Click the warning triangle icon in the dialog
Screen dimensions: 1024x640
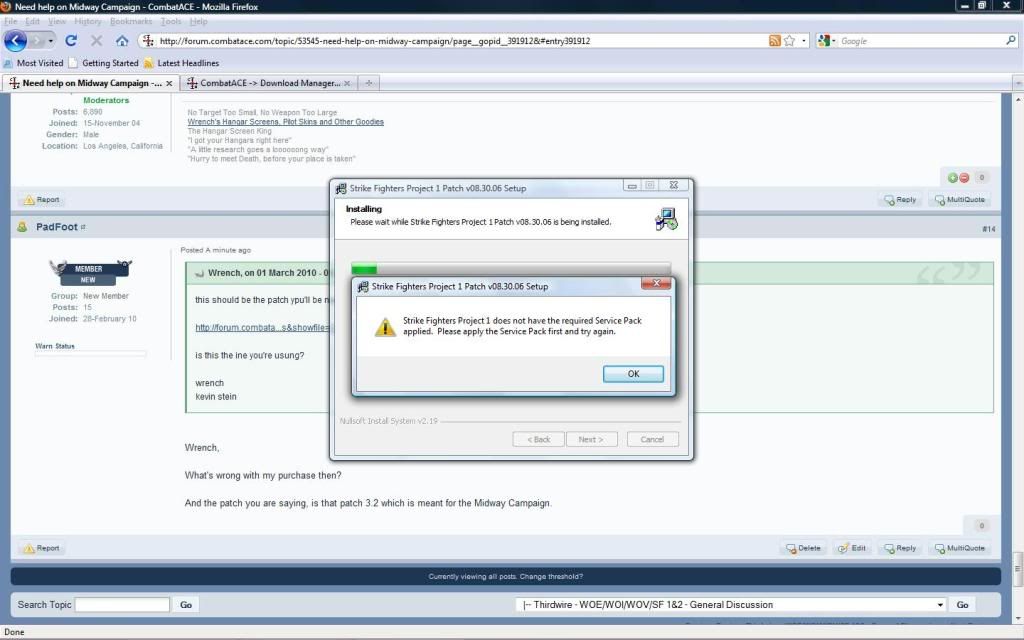tap(385, 327)
